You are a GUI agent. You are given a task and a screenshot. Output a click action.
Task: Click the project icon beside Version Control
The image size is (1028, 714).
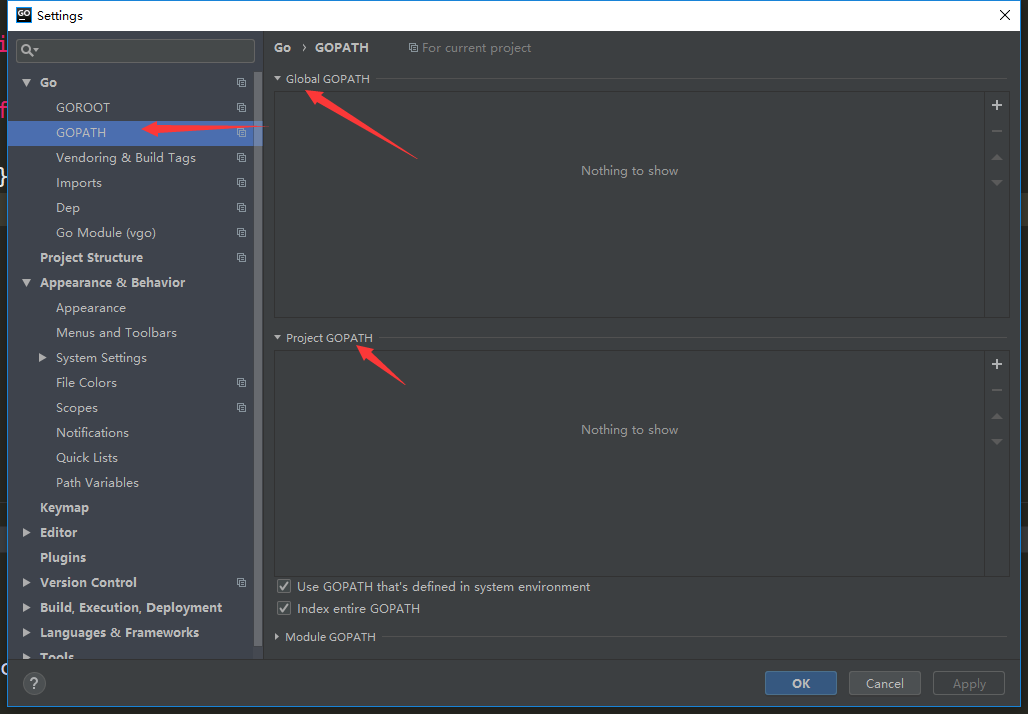241,583
